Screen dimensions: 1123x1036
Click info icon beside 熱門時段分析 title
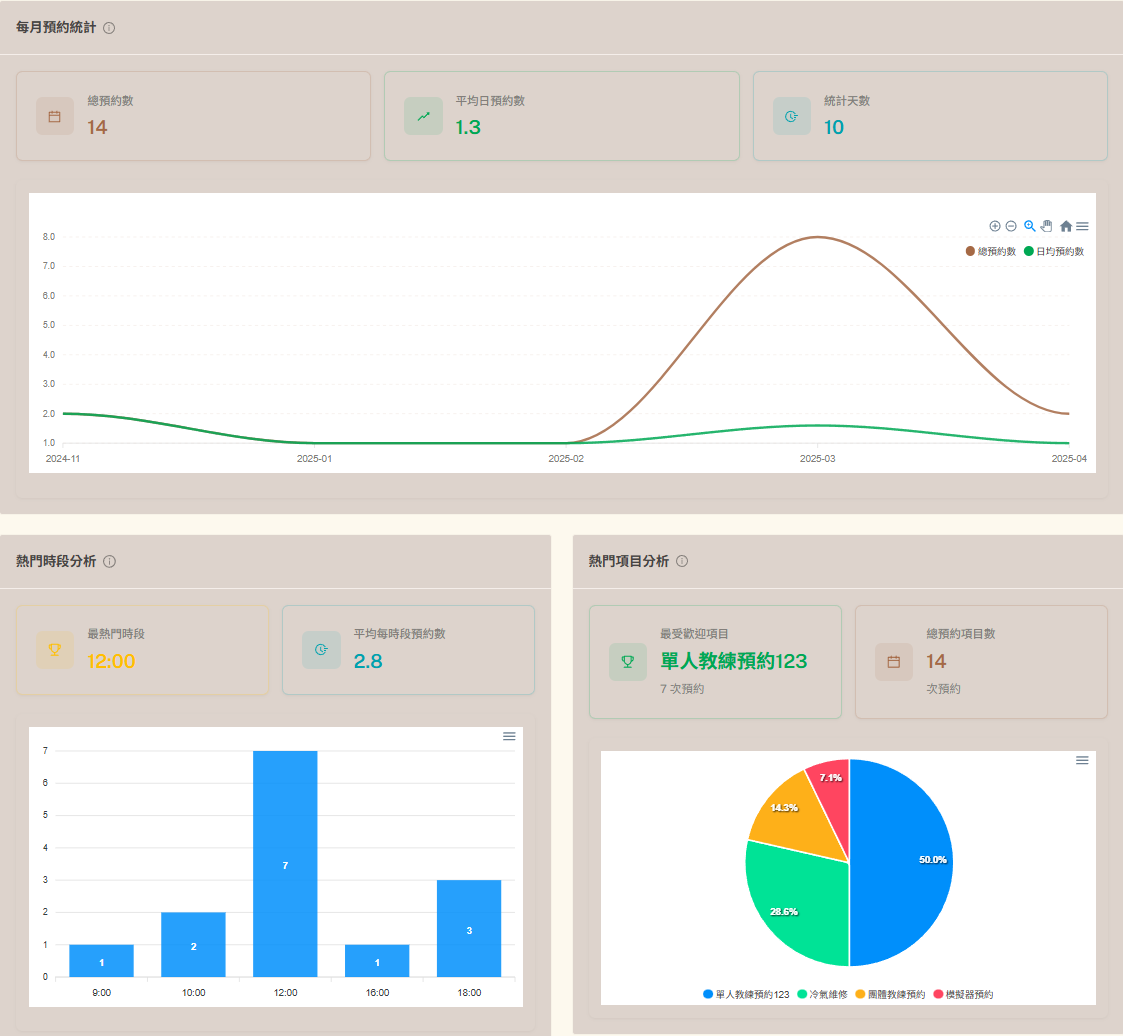[110, 562]
